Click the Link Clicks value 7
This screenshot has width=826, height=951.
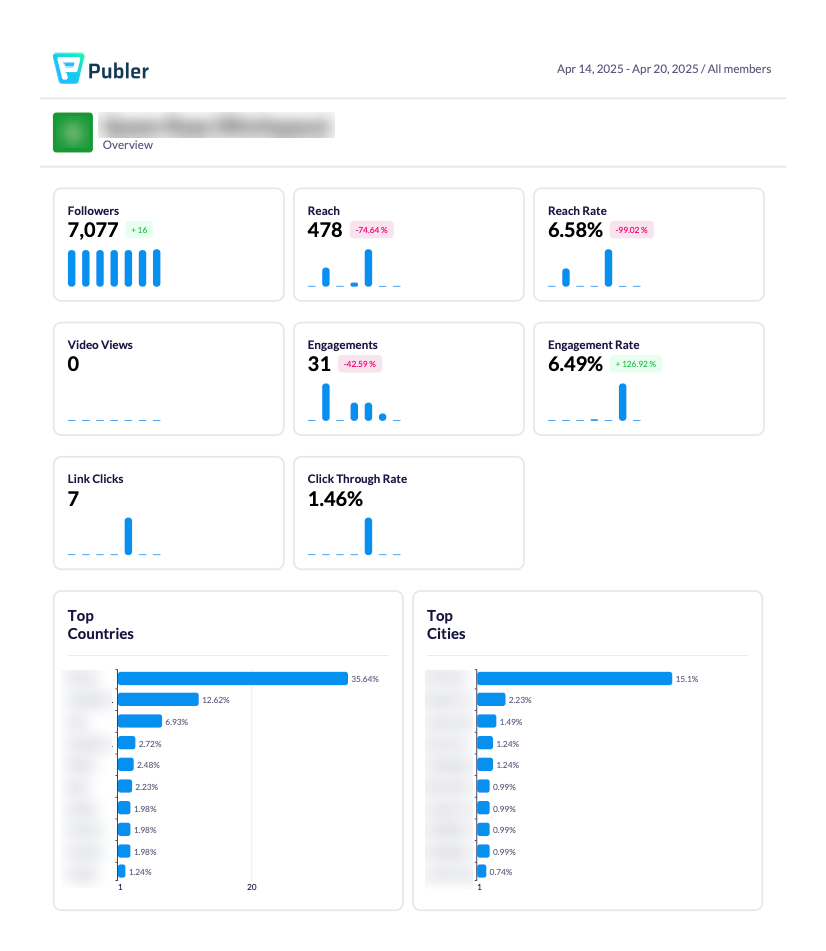point(71,498)
